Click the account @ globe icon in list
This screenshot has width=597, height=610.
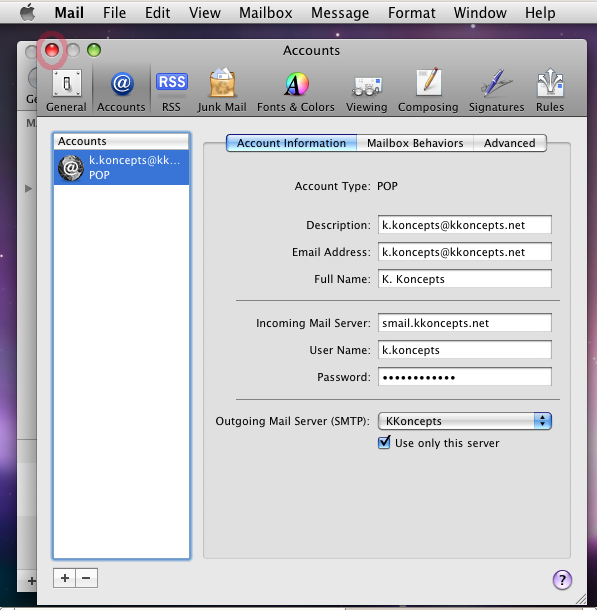pyautogui.click(x=71, y=168)
